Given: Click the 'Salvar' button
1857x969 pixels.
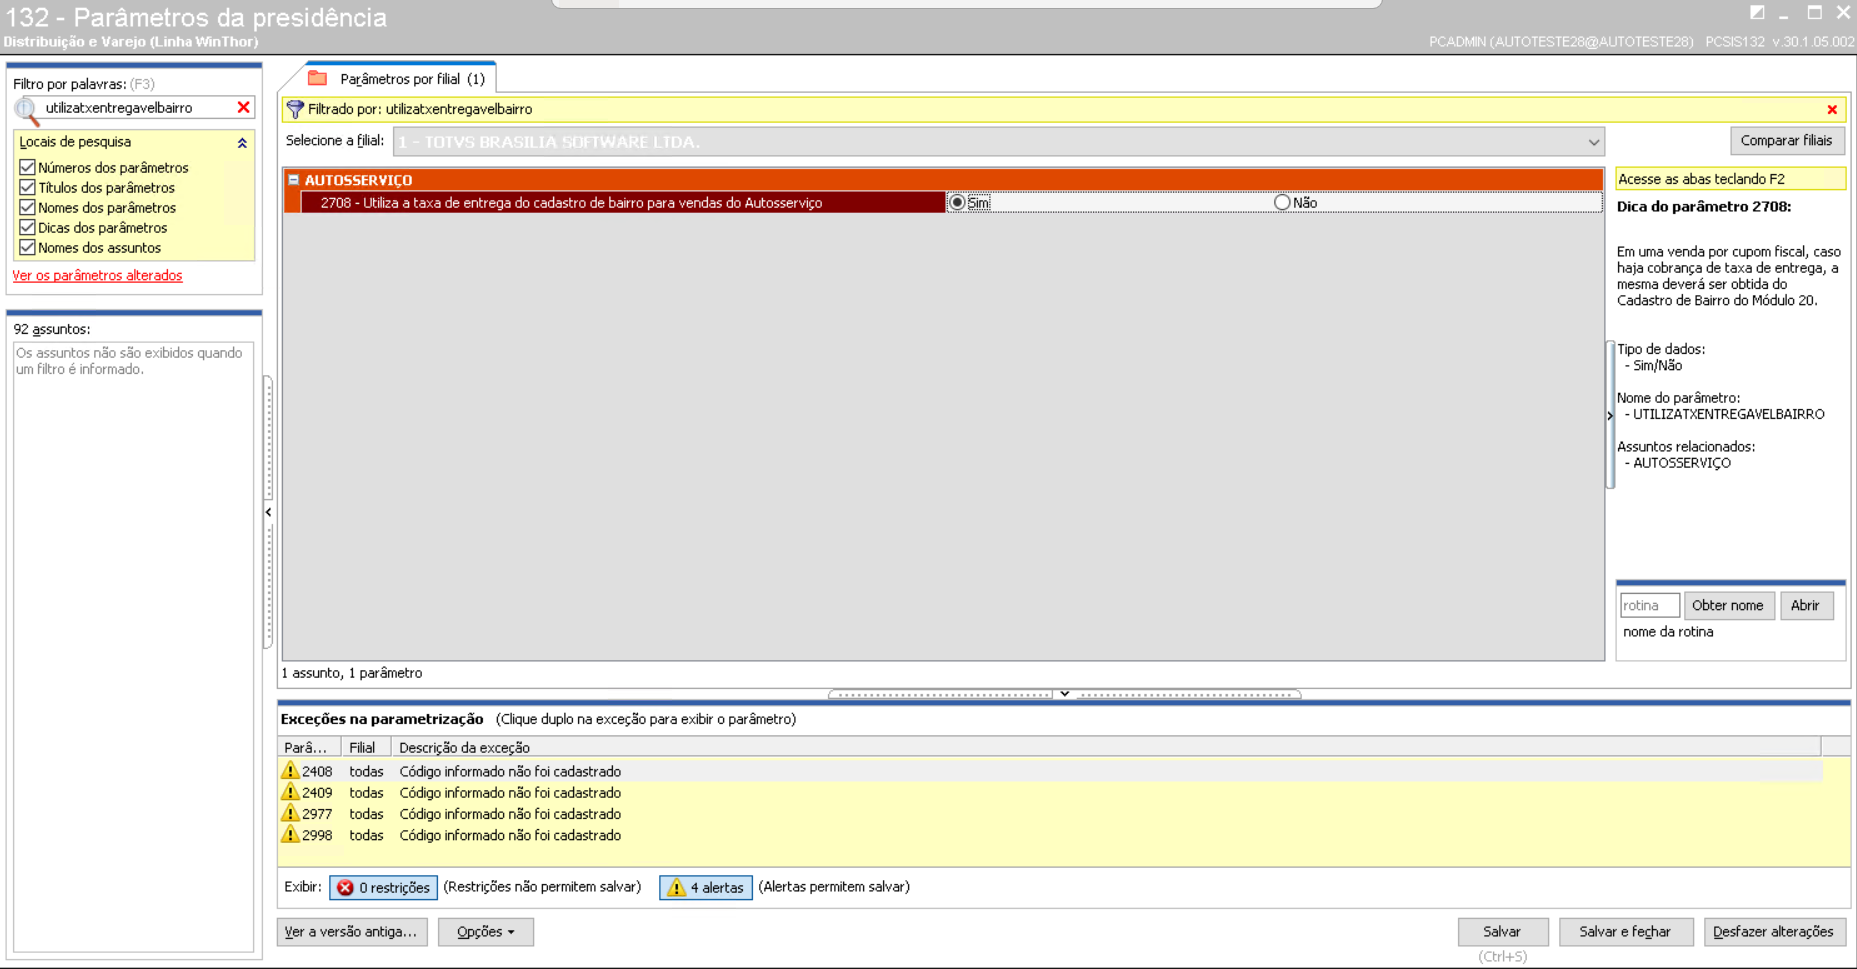Looking at the screenshot, I should tap(1502, 931).
